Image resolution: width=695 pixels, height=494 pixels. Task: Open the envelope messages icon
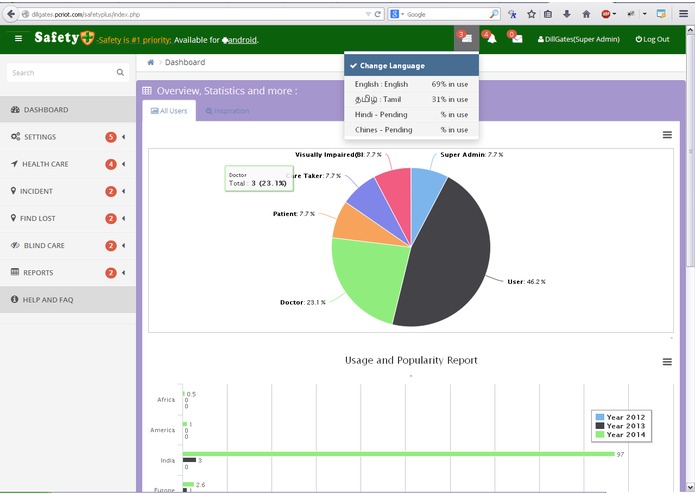[516, 39]
